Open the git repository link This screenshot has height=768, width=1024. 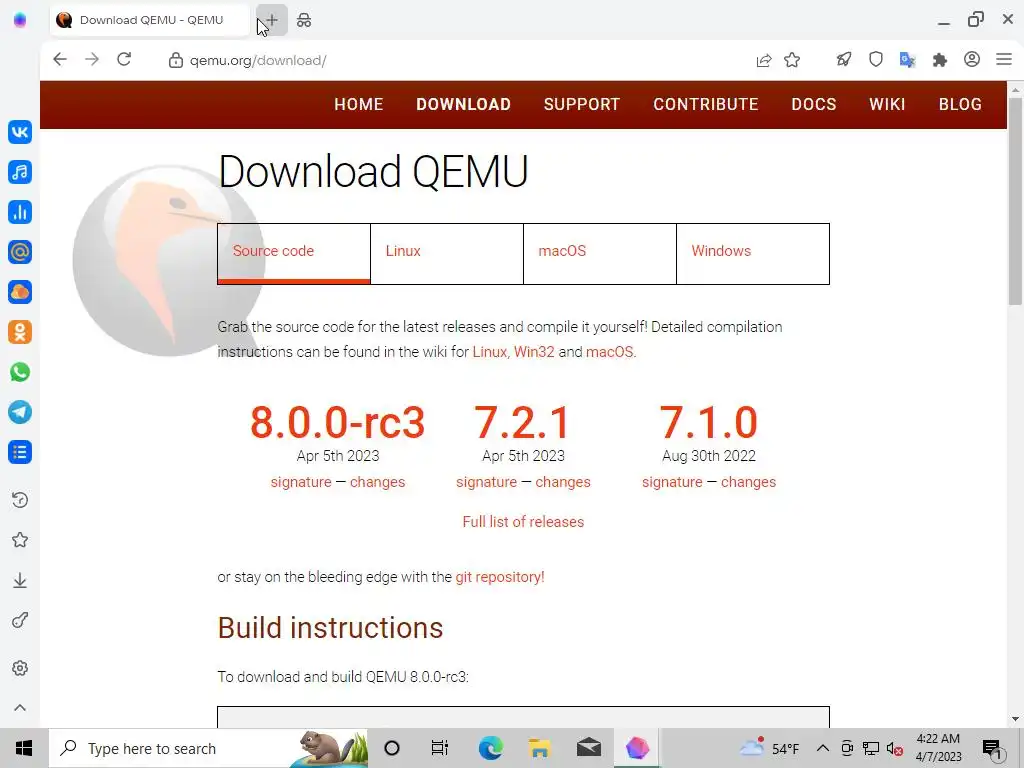500,577
